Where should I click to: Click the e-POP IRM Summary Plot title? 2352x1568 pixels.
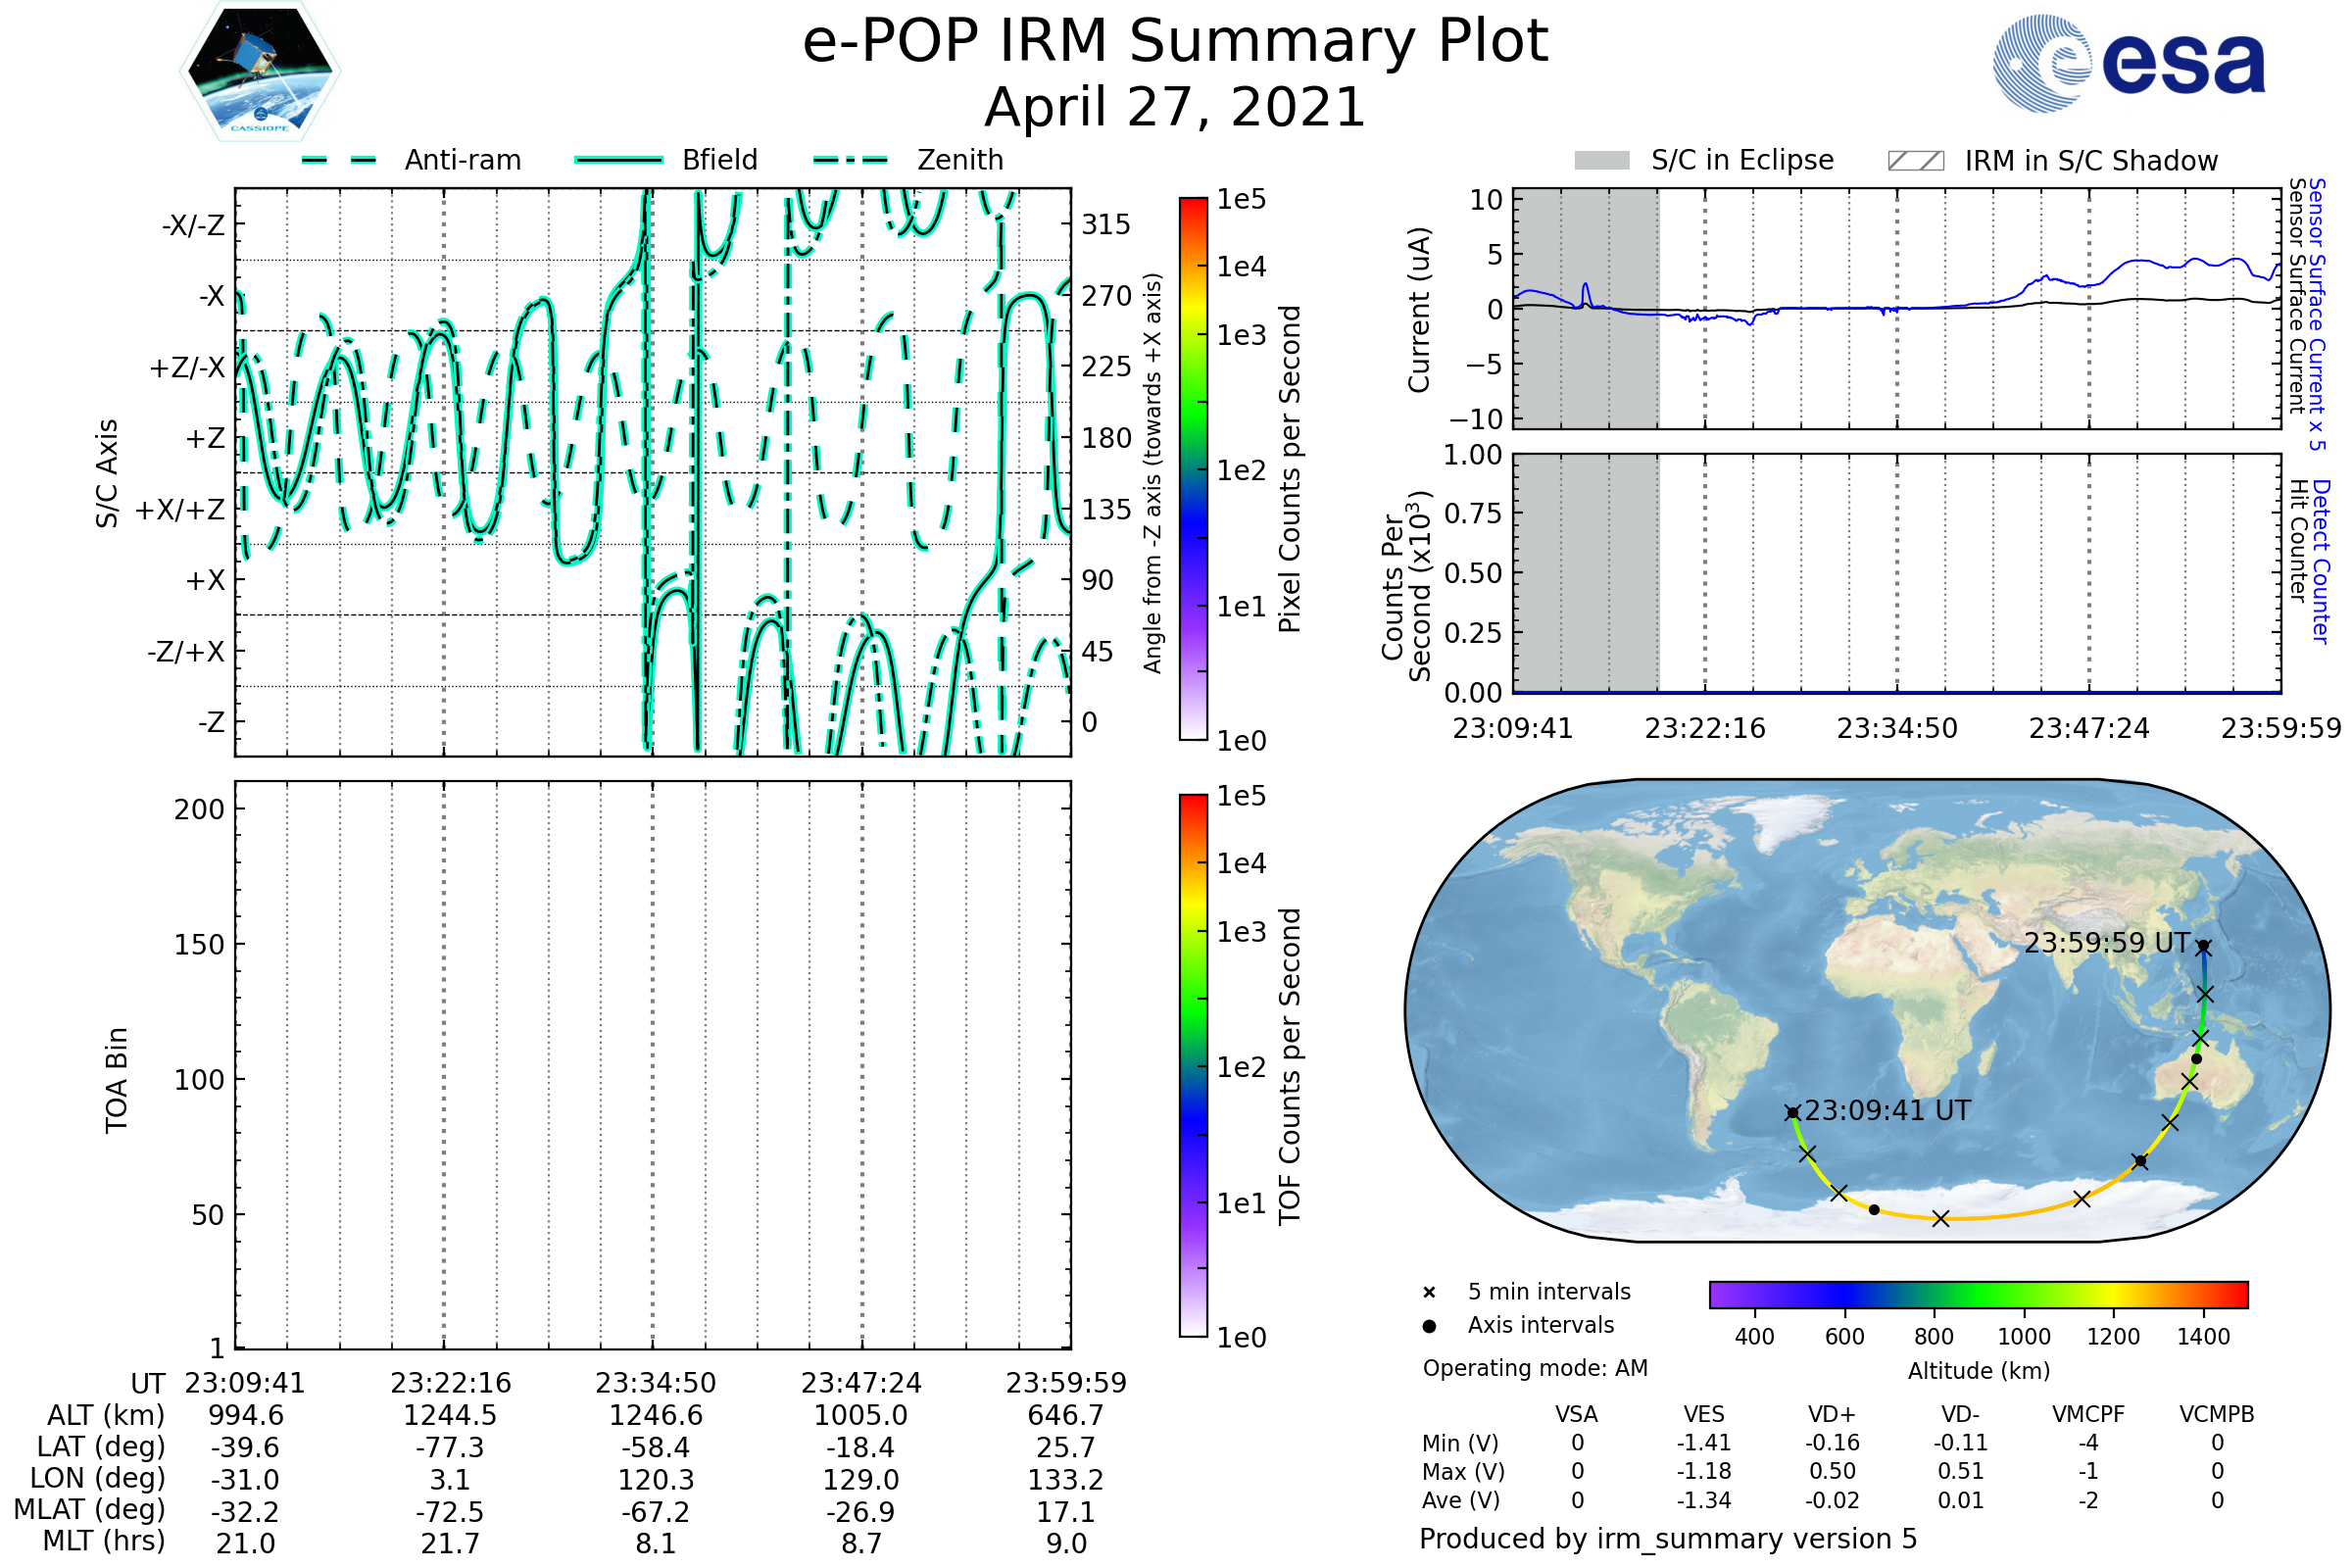click(x=1175, y=42)
